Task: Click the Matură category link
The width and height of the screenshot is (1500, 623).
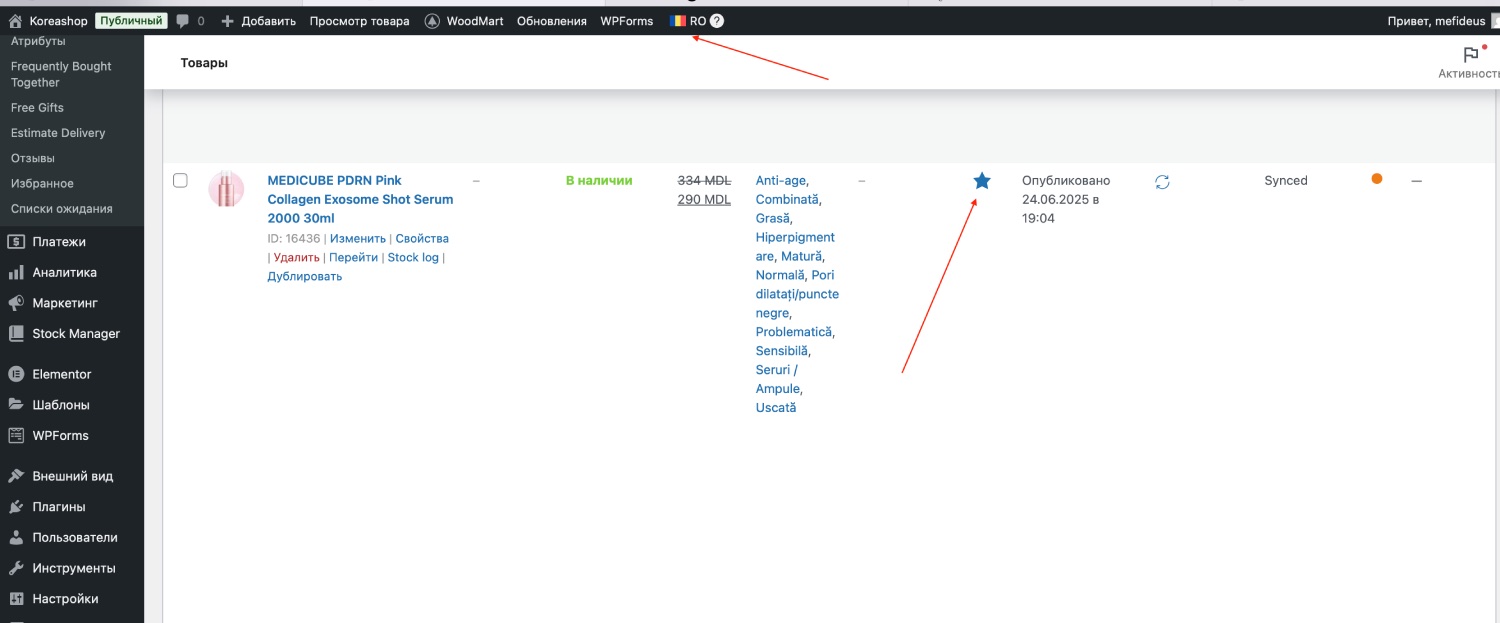Action: pyautogui.click(x=802, y=256)
